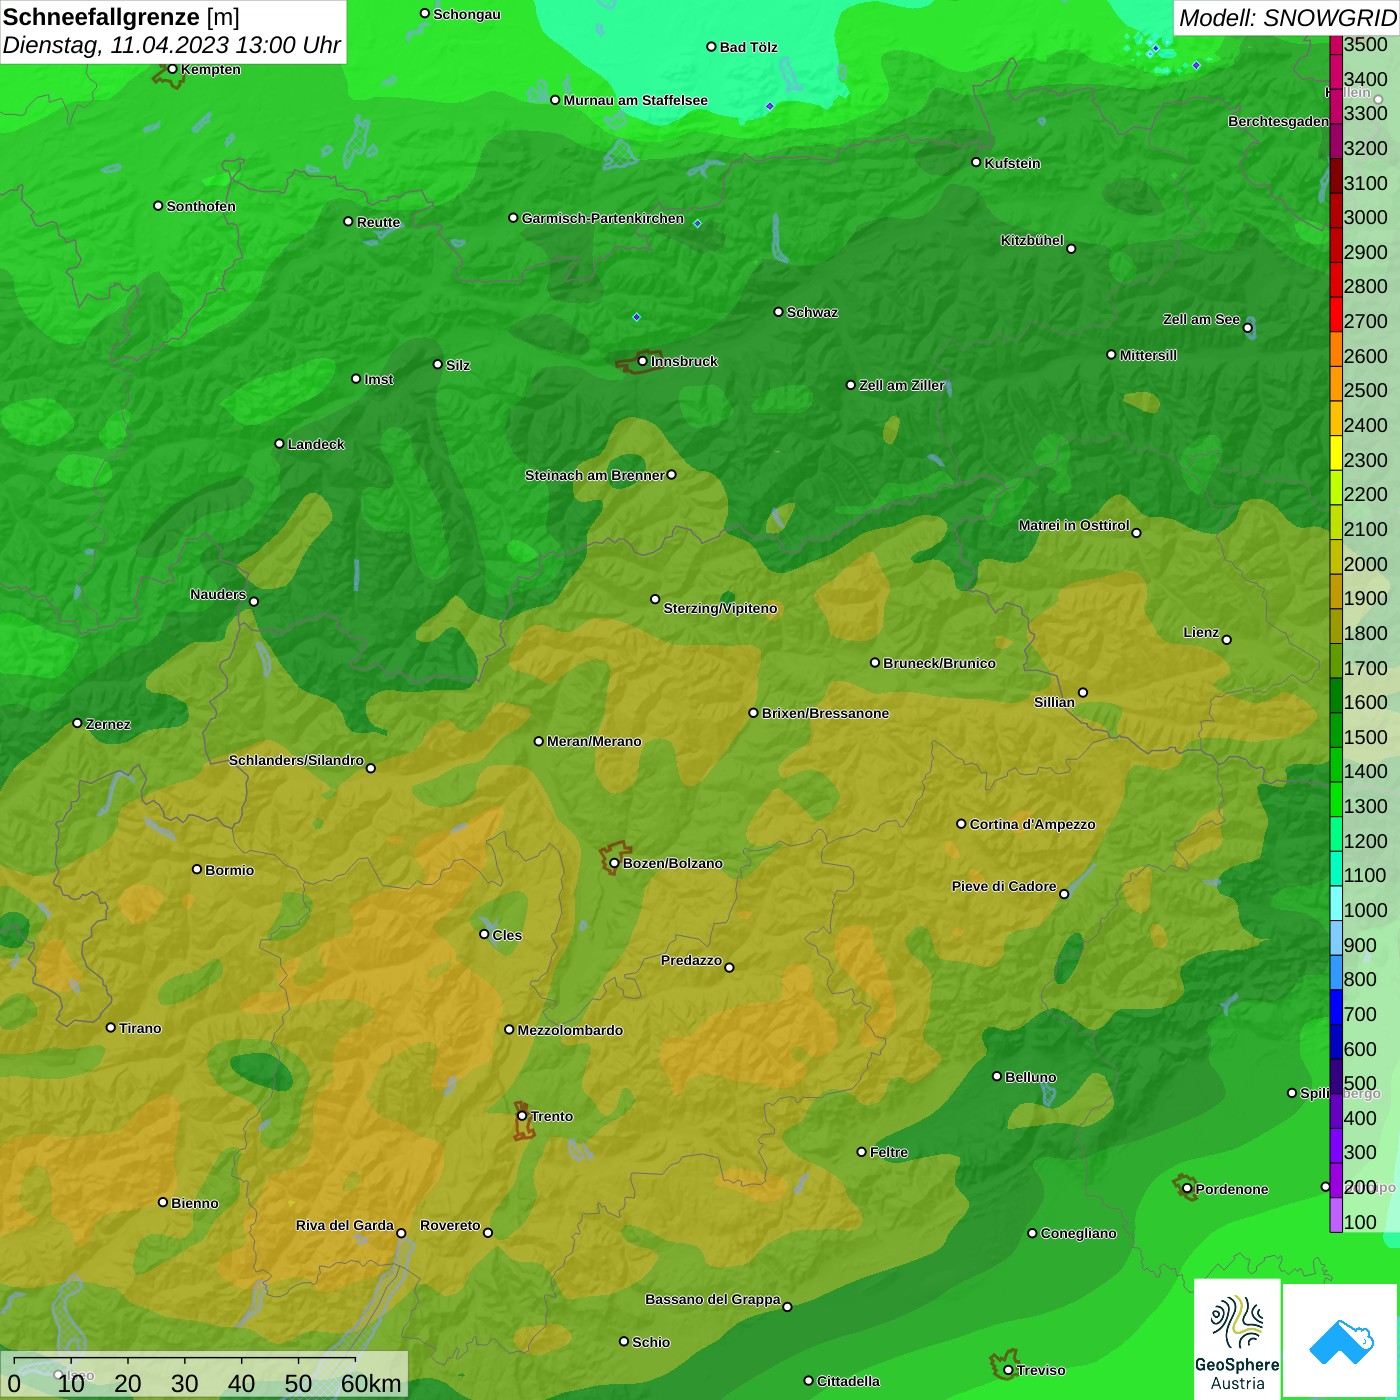This screenshot has height=1400, width=1400.
Task: Click the Kitzbühel label
Action: point(1032,240)
